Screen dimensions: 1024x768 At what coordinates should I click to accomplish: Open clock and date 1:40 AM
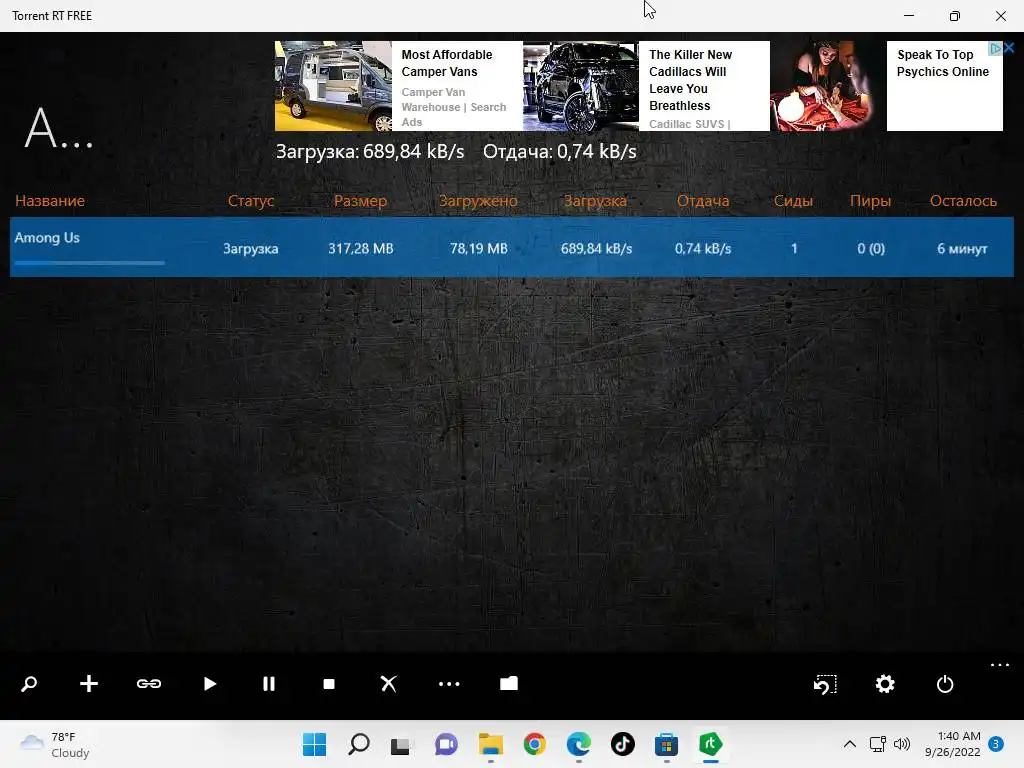point(953,744)
